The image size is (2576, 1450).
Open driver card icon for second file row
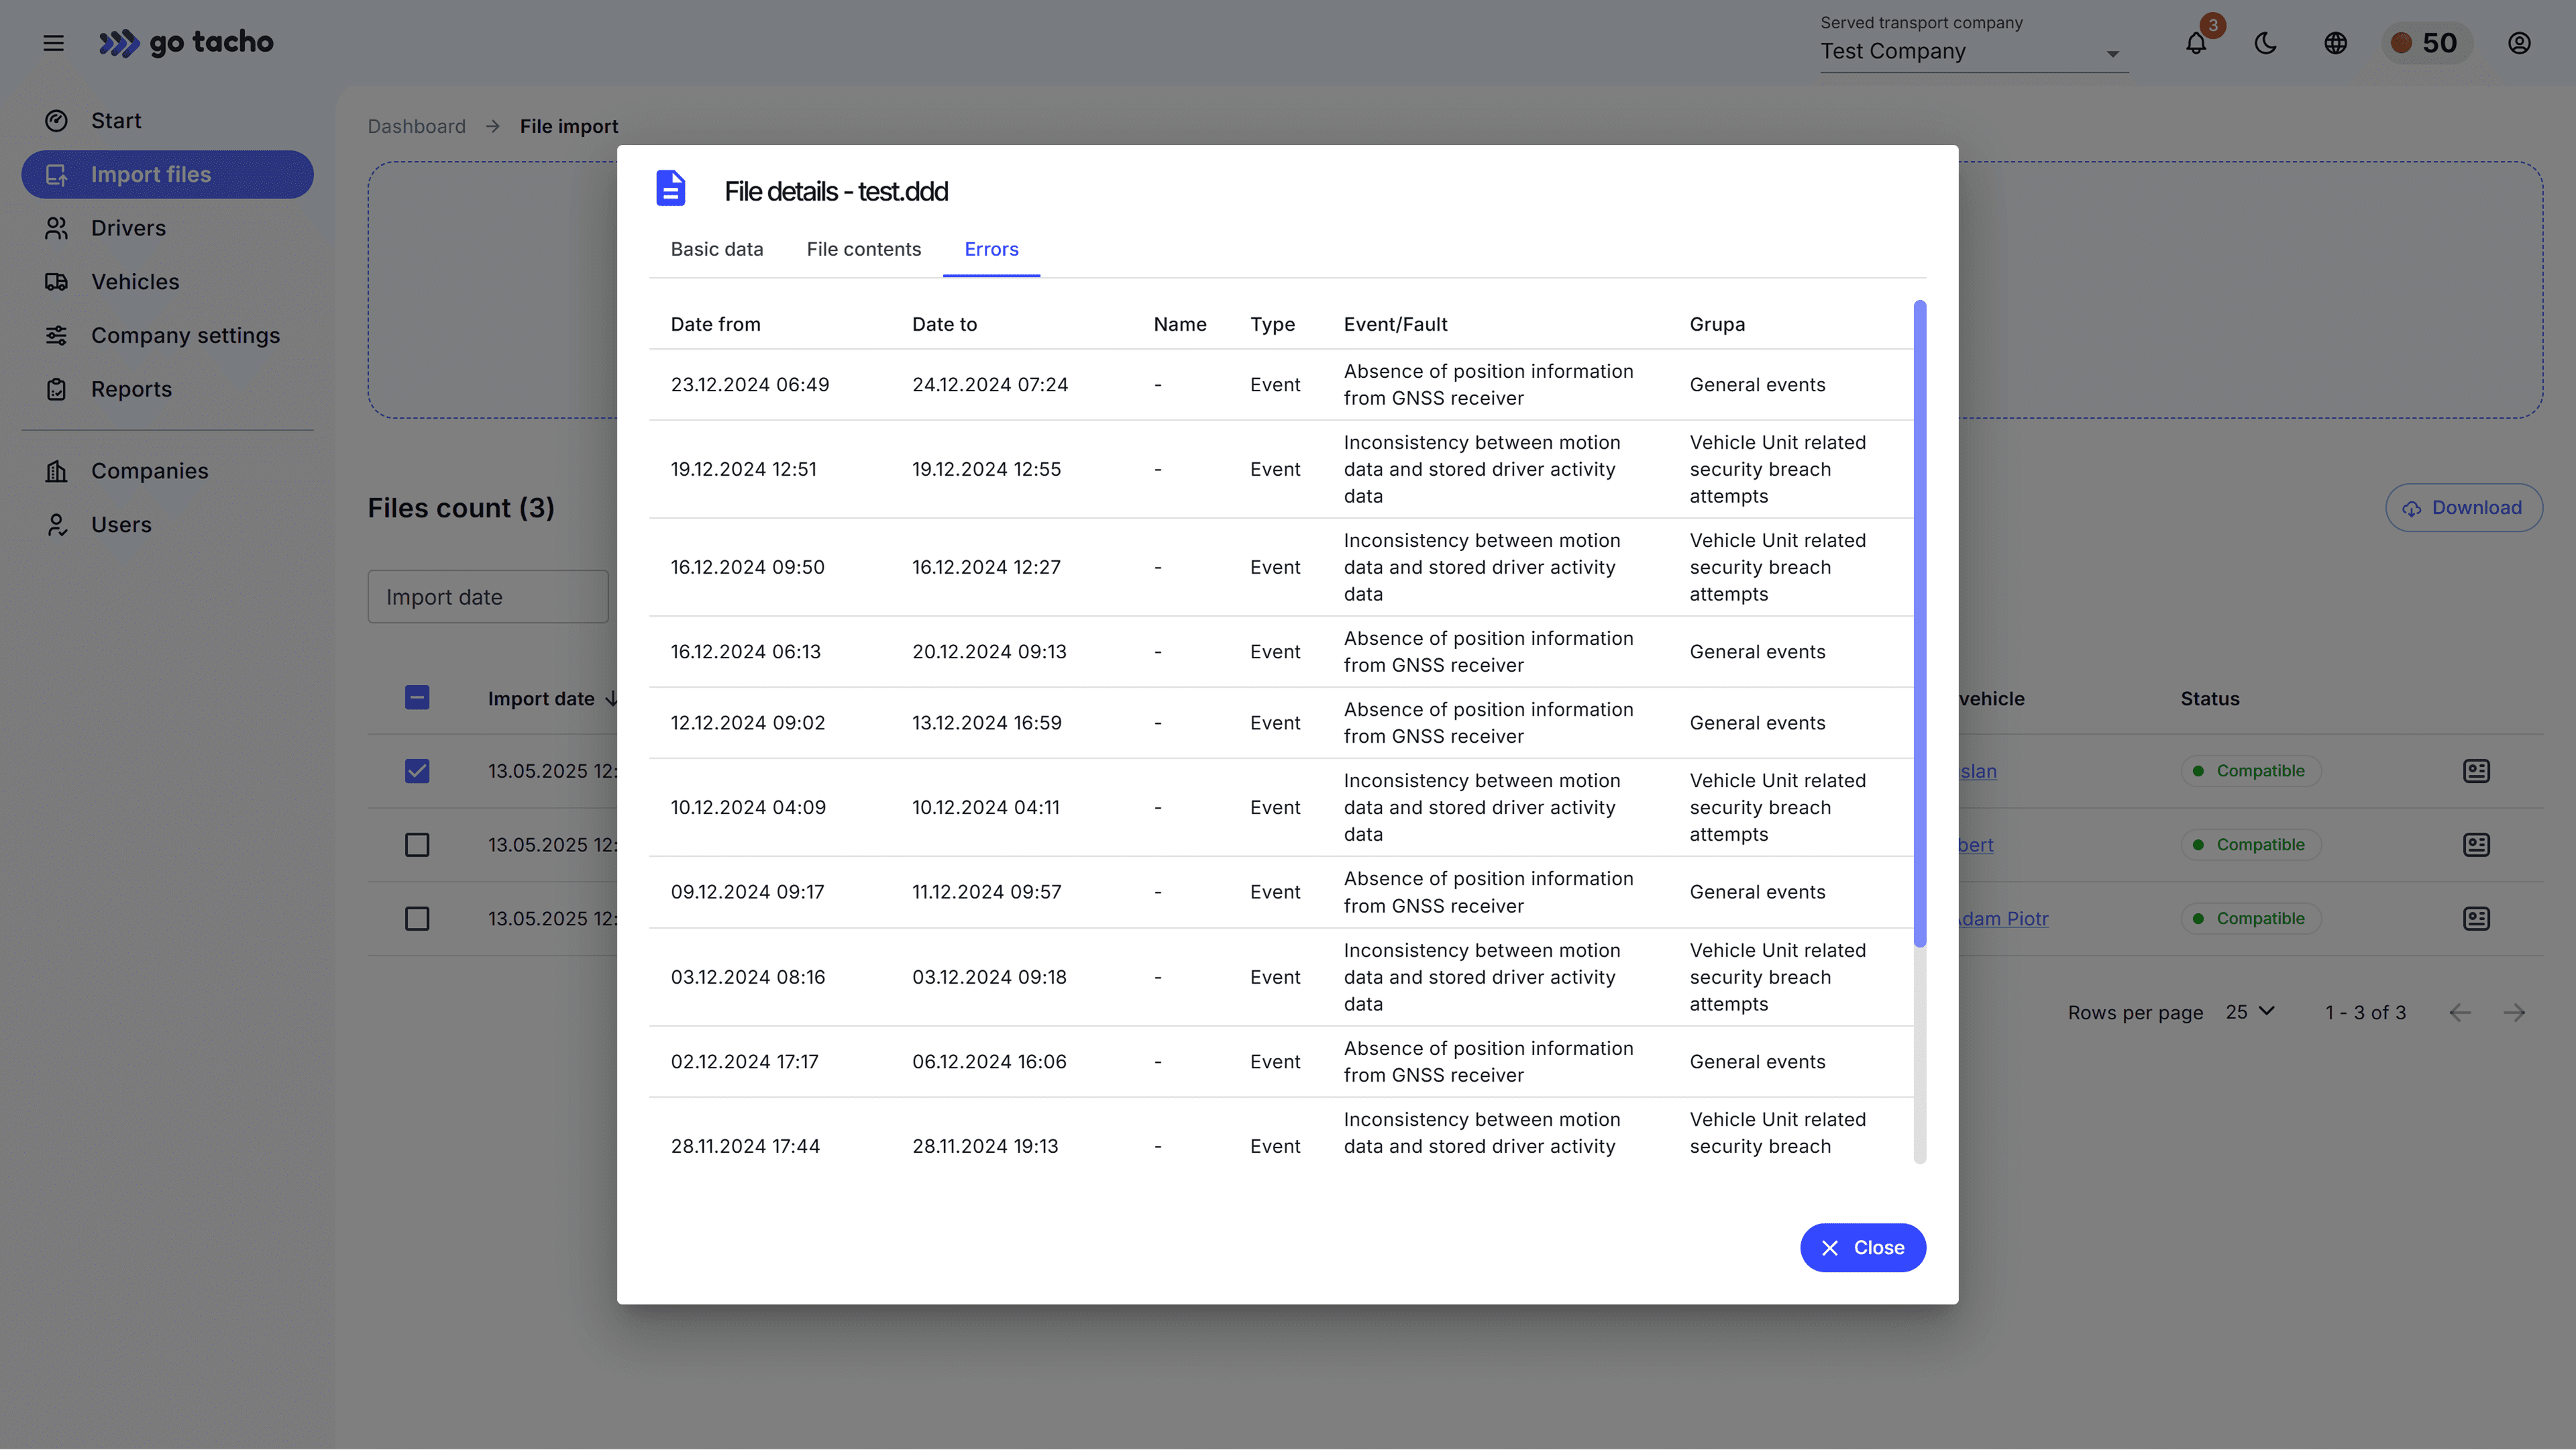(2476, 845)
